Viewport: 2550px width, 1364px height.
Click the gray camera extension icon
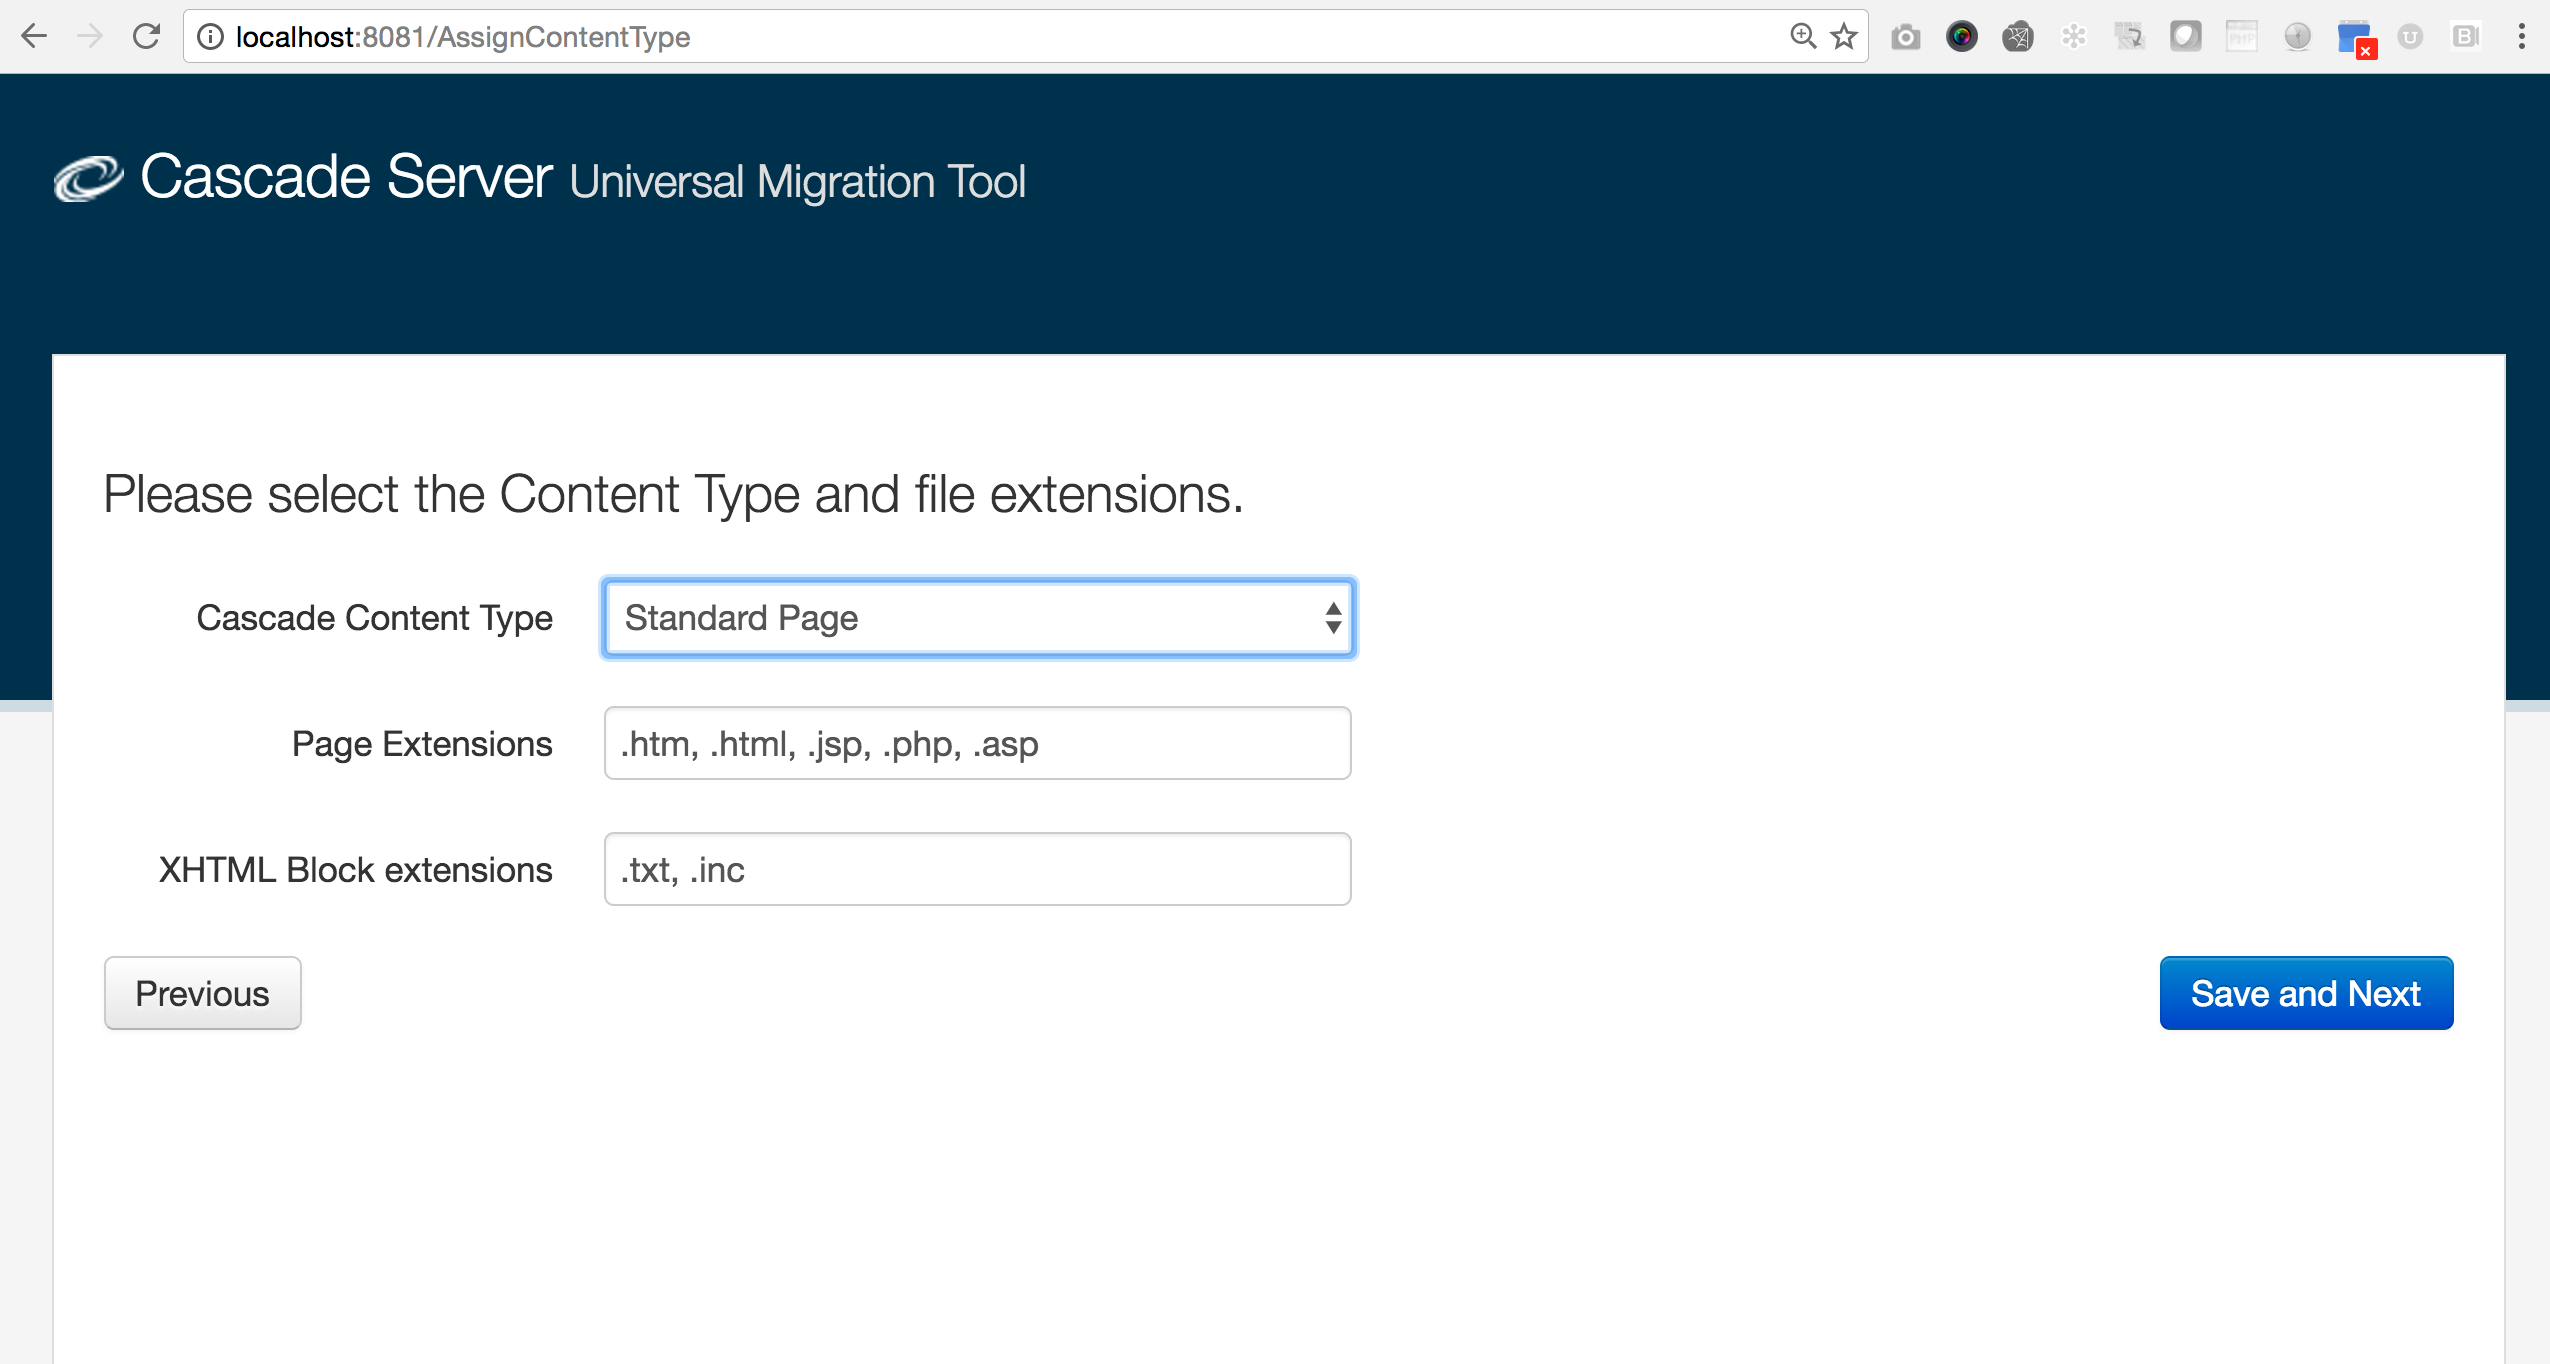point(1906,37)
